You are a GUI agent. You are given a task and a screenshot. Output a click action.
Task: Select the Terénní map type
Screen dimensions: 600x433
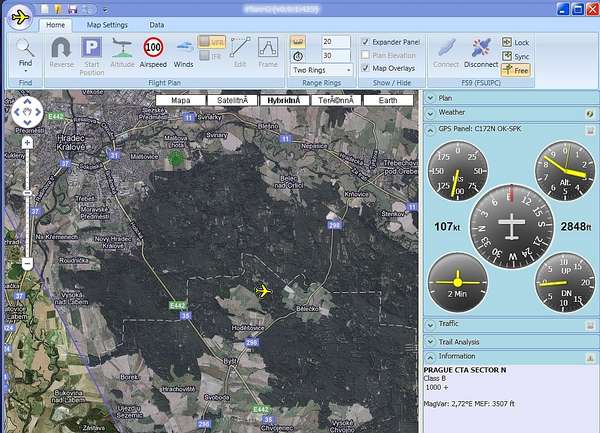(336, 100)
